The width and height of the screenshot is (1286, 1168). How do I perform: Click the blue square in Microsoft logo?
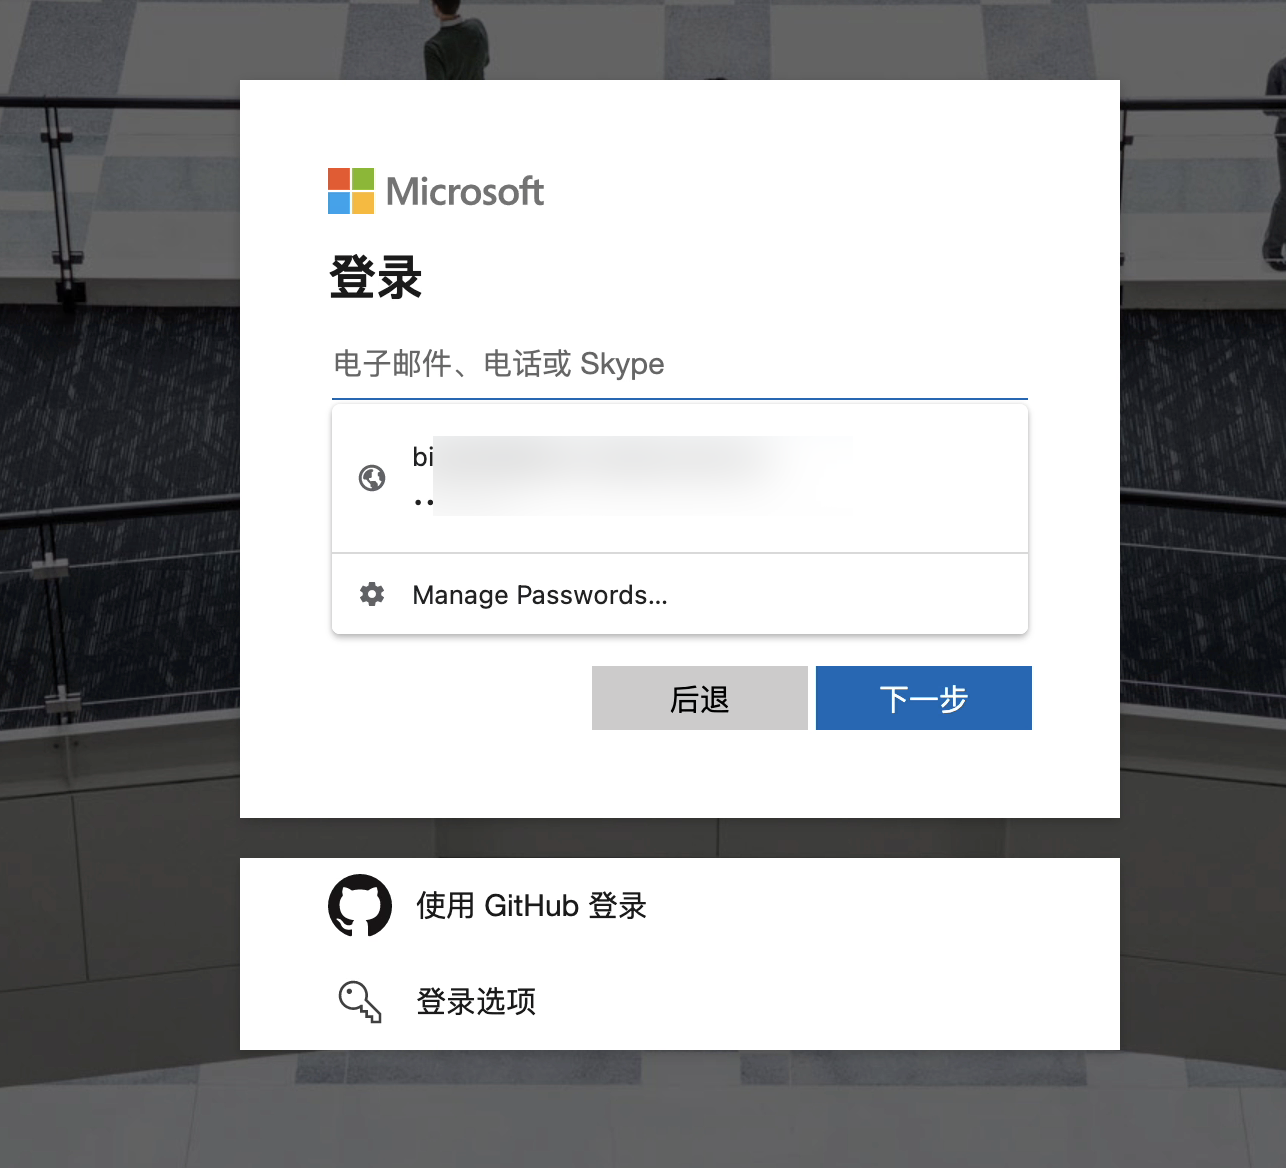tap(339, 203)
